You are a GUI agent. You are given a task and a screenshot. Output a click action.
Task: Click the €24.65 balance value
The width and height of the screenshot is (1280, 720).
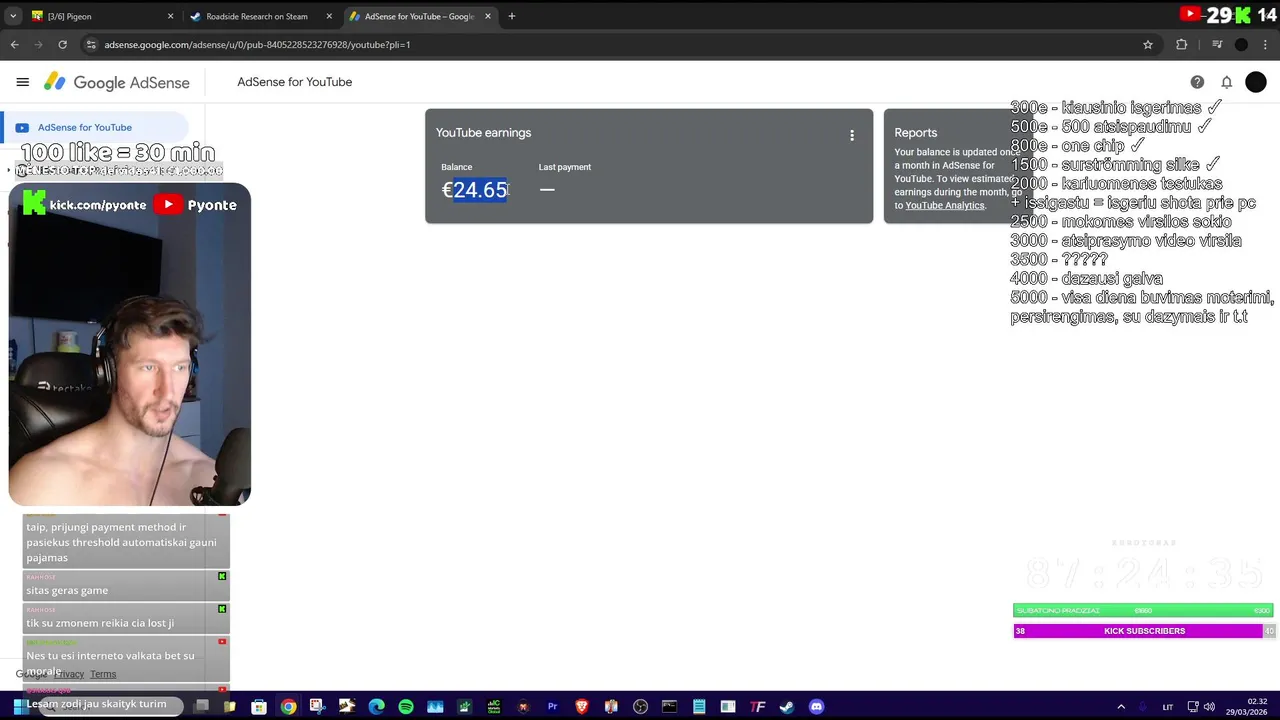(x=474, y=190)
